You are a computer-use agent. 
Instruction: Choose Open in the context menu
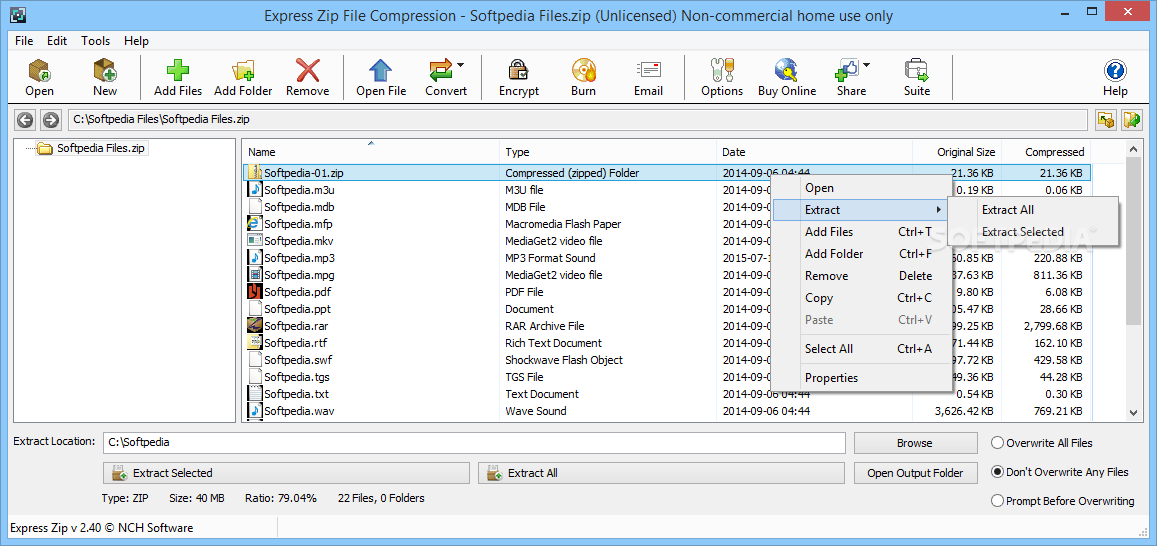[x=860, y=188]
